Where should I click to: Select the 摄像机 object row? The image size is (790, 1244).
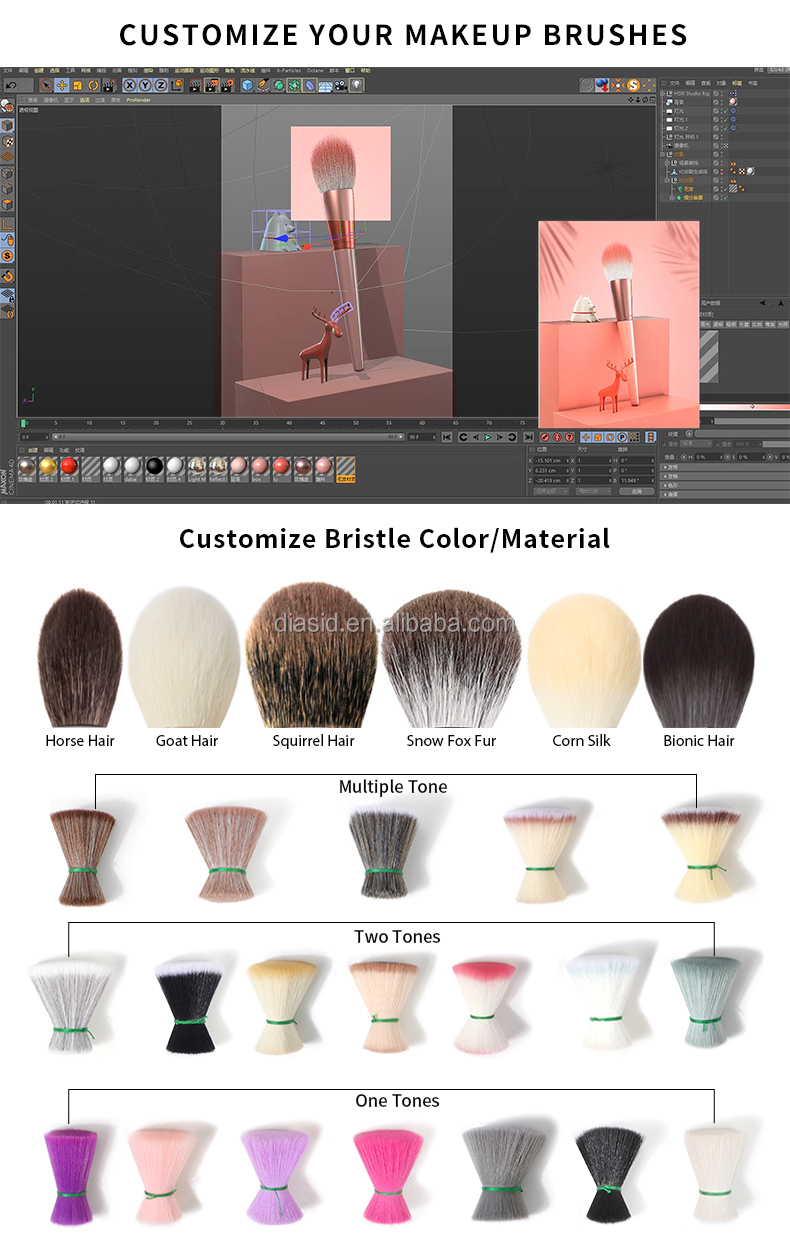tap(681, 145)
